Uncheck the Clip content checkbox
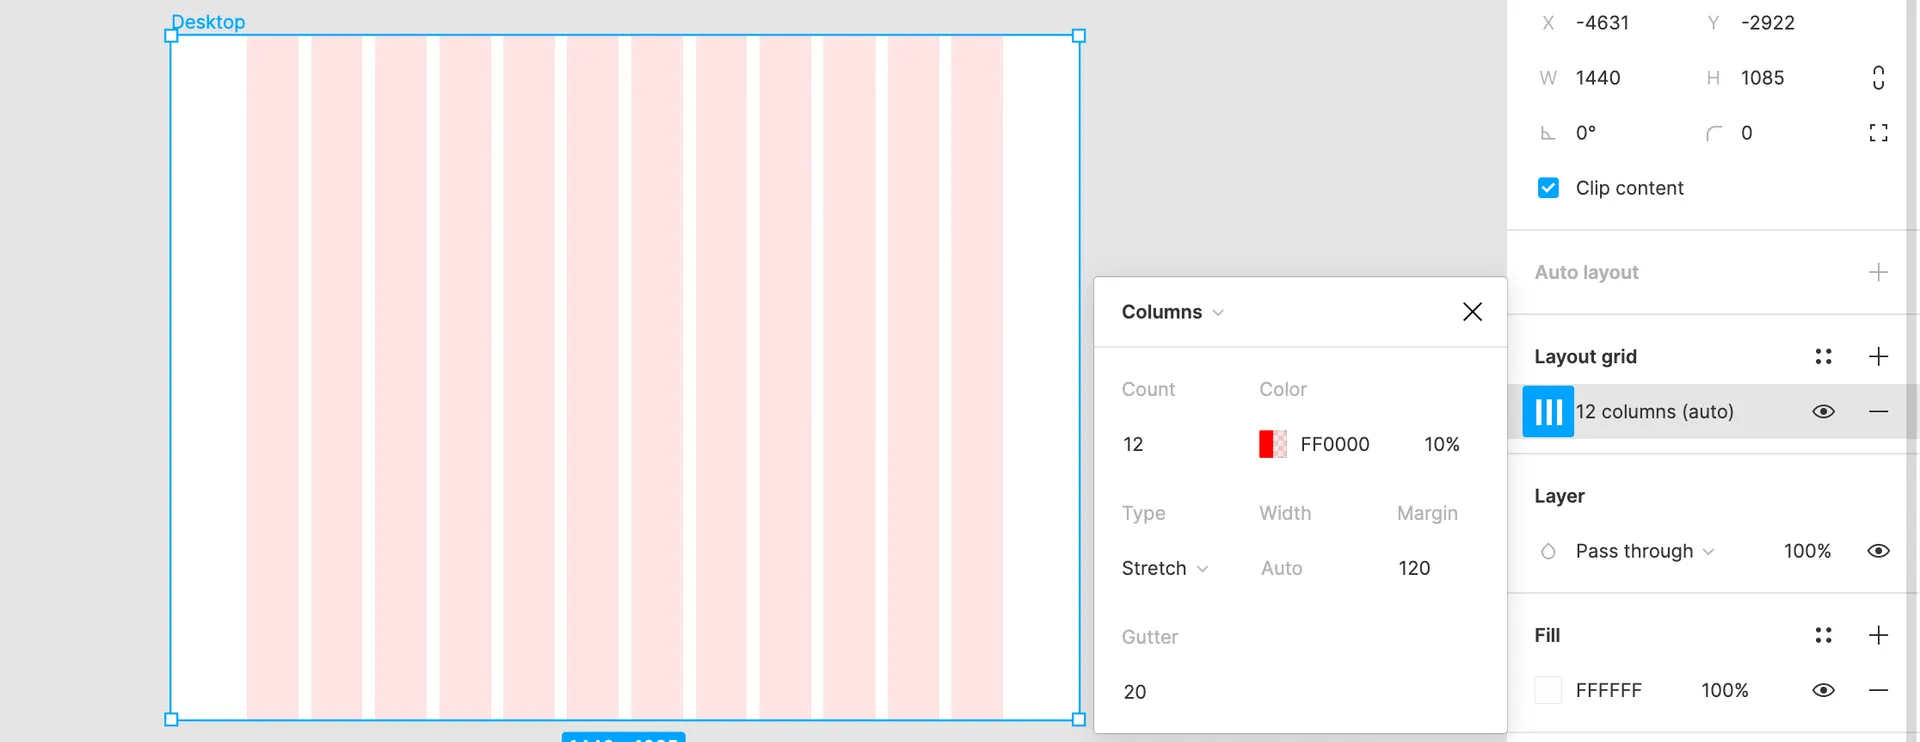The image size is (1920, 742). tap(1548, 188)
